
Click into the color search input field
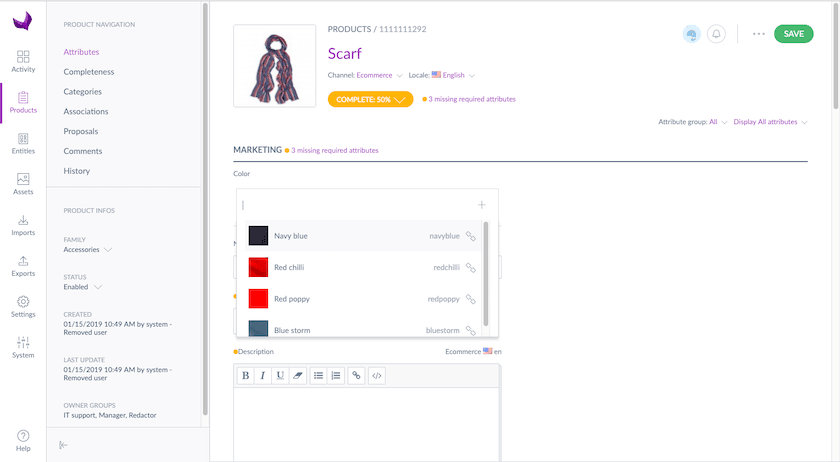click(359, 205)
